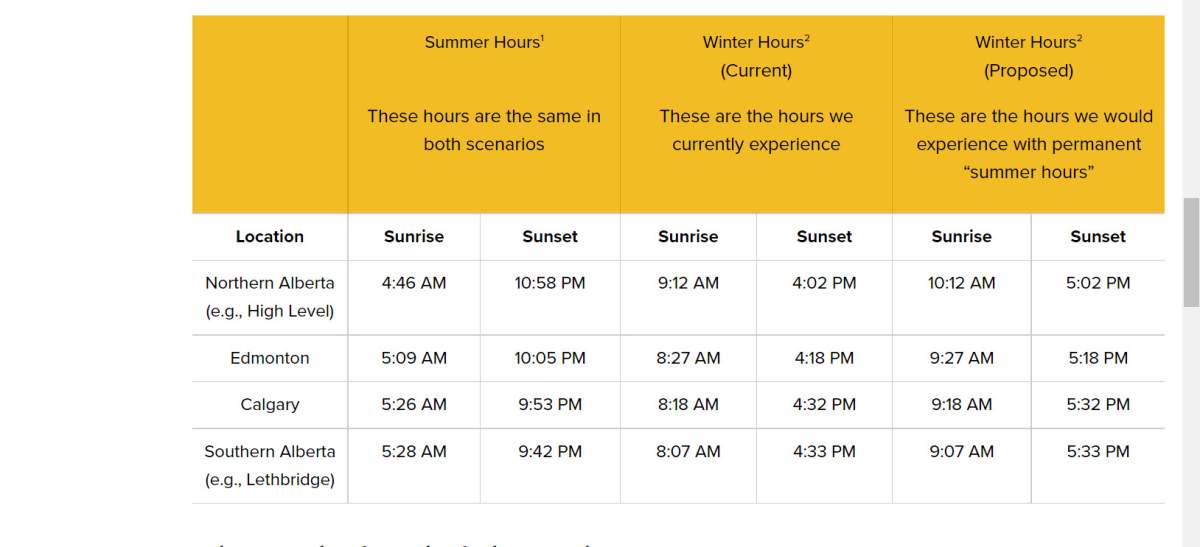Click the 4:33 PM Lethbridge sunset cell
This screenshot has height=547, width=1200.
point(824,452)
